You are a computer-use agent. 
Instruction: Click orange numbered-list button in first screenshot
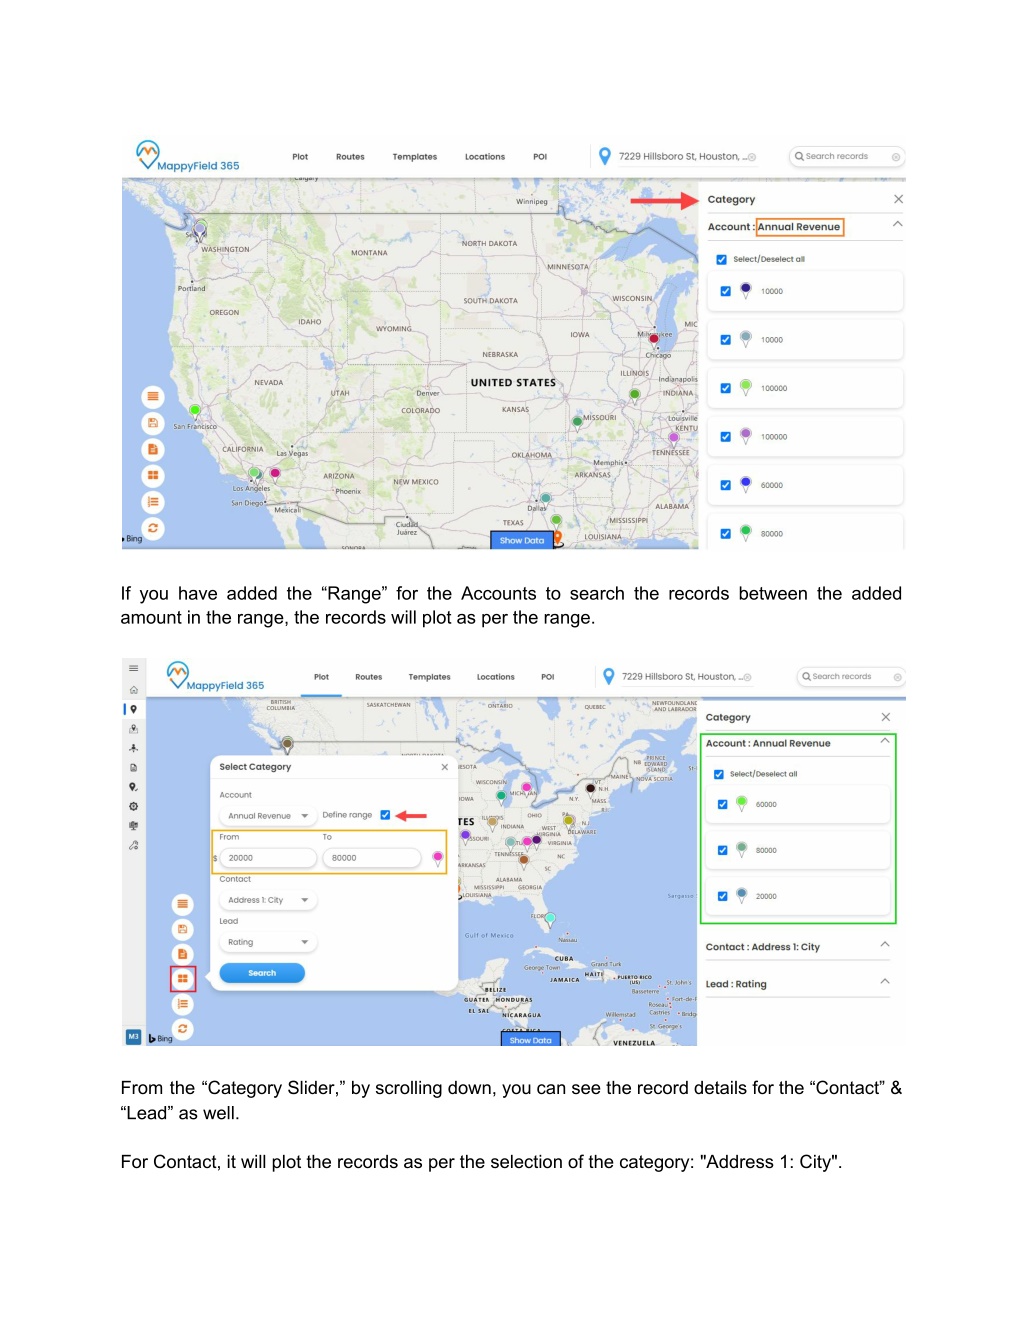(153, 502)
